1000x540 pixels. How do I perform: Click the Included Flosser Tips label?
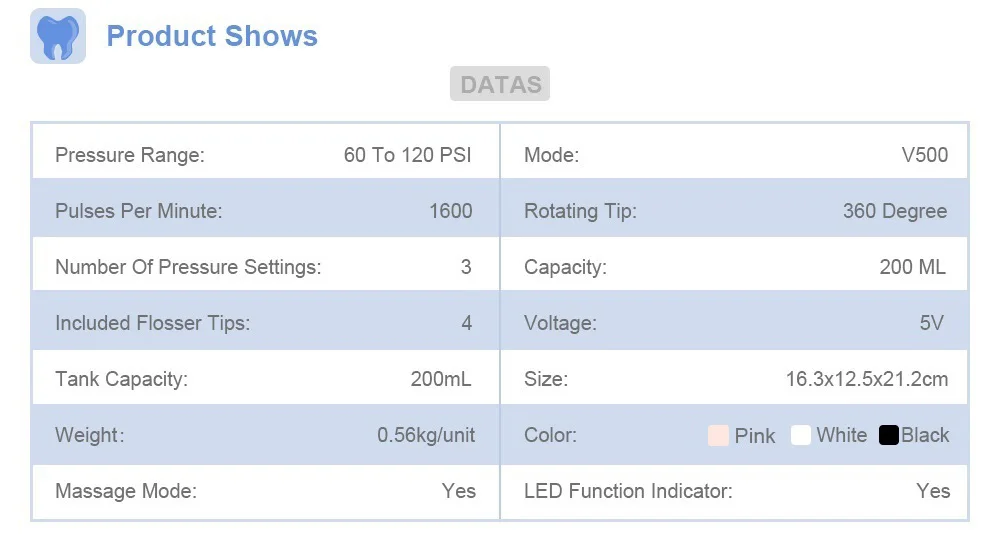tap(153, 323)
